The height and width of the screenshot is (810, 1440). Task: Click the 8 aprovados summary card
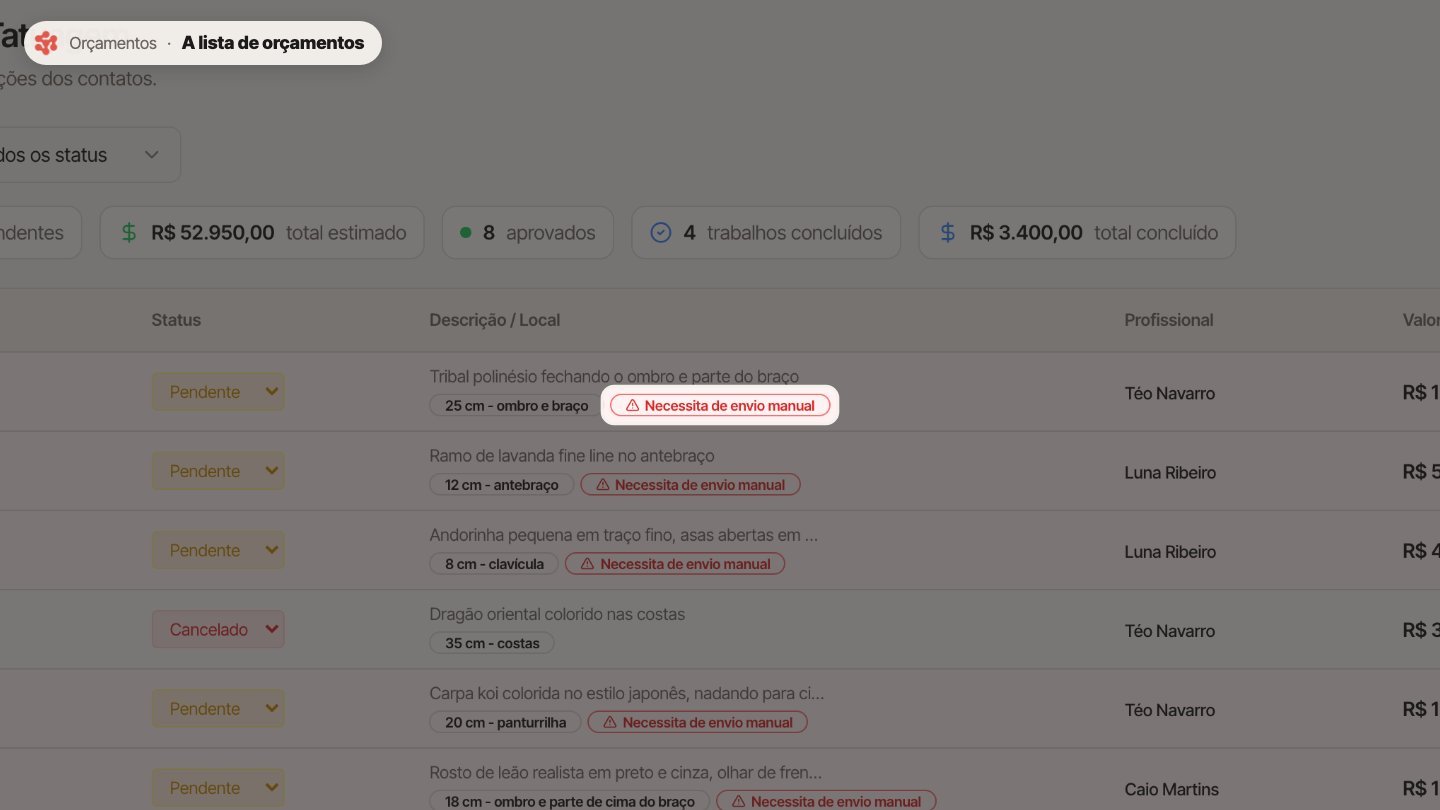(x=527, y=233)
